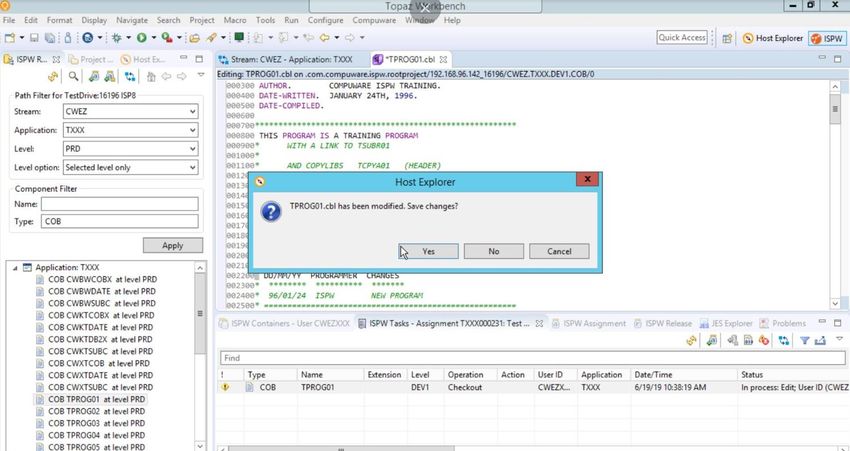Close the Host Explorer dialog
The image size is (850, 451).
(587, 179)
